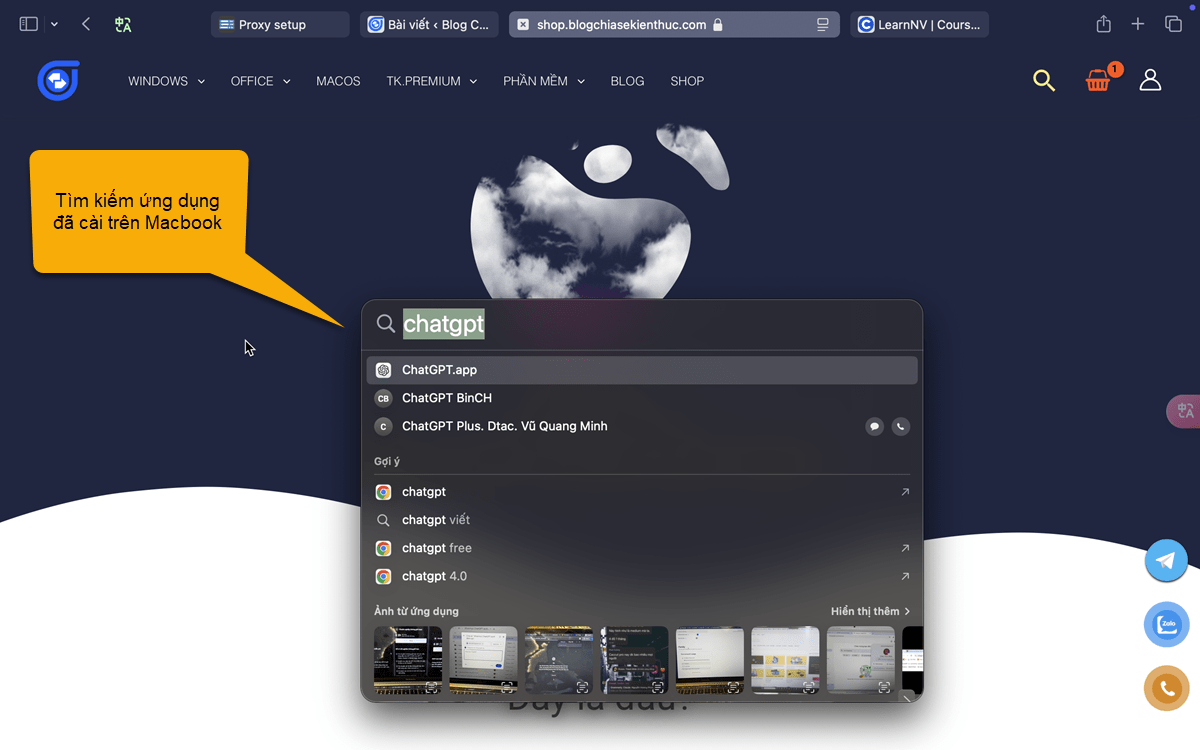Expand the WINDOWS menu dropdown

[166, 81]
